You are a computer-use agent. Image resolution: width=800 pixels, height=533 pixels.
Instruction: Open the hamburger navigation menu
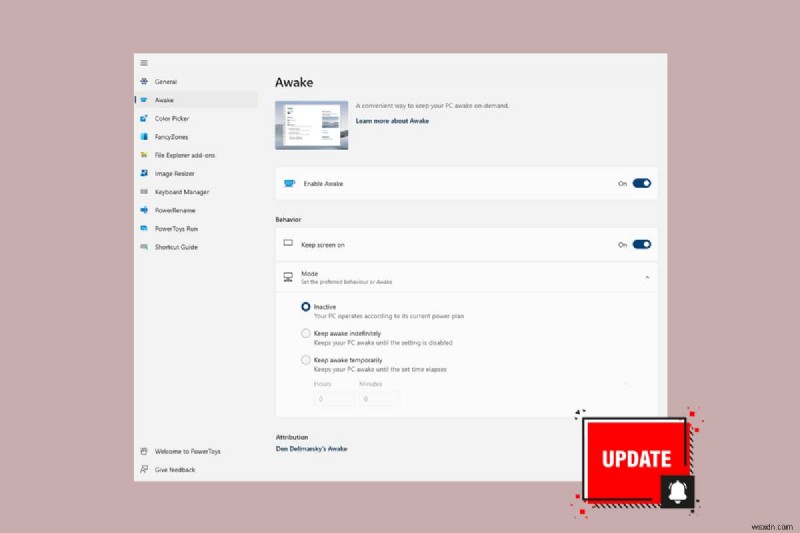coord(144,63)
